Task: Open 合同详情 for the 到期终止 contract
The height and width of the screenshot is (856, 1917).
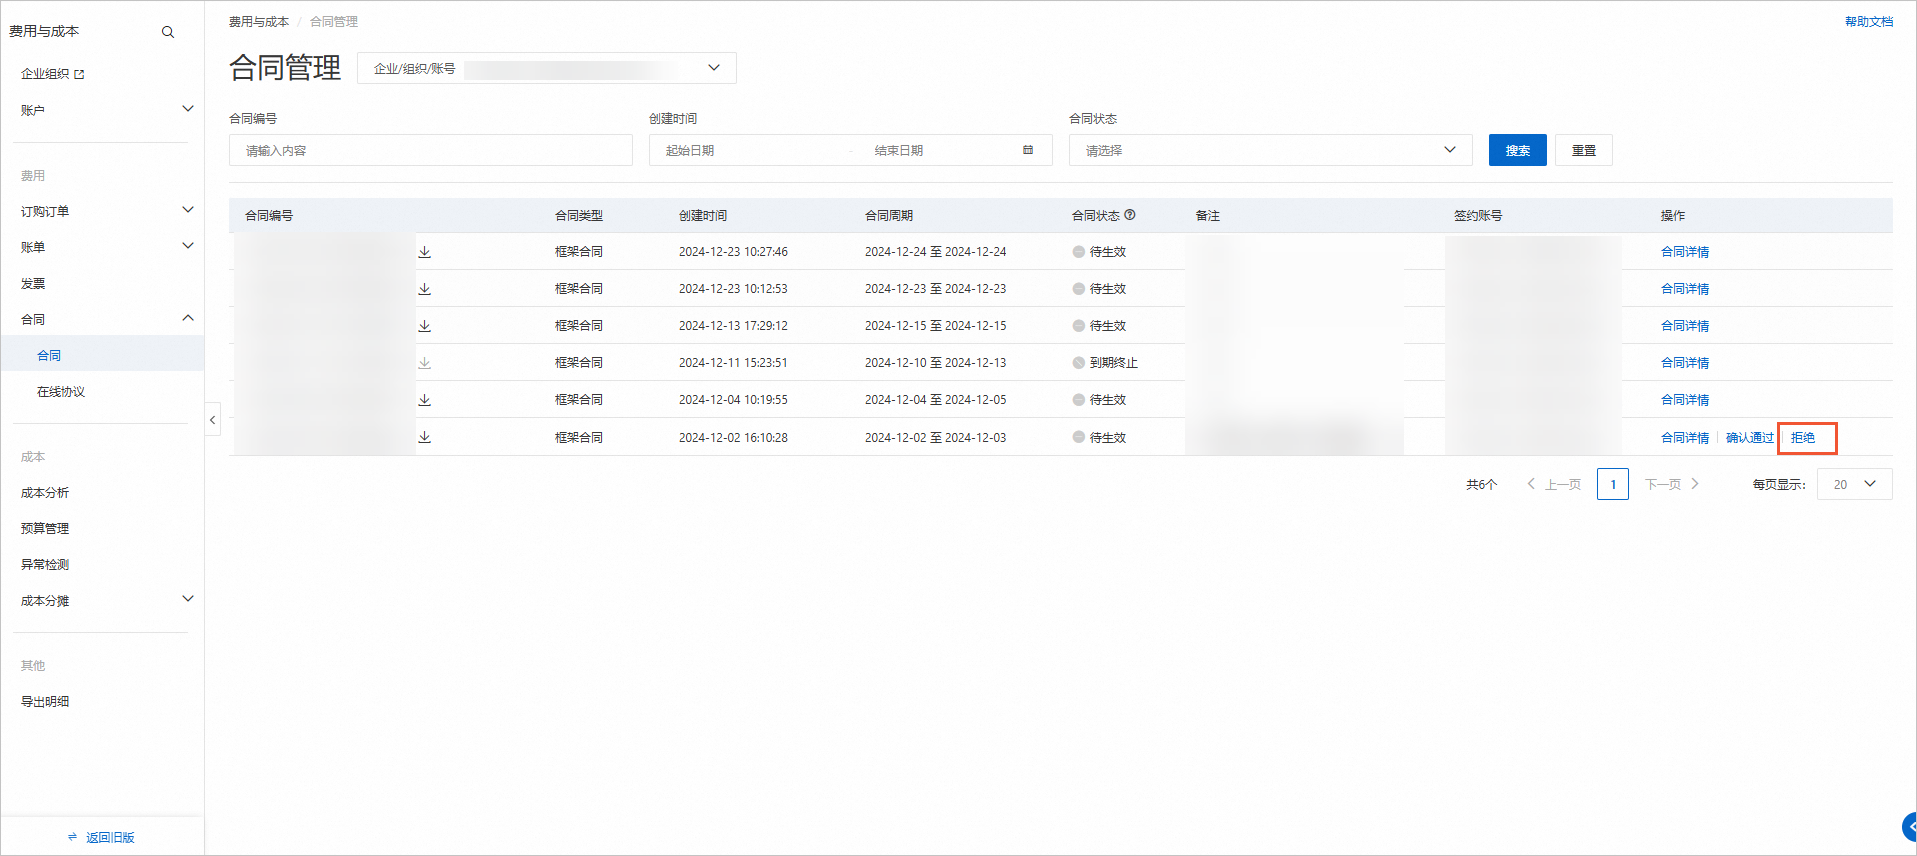Action: click(1685, 363)
